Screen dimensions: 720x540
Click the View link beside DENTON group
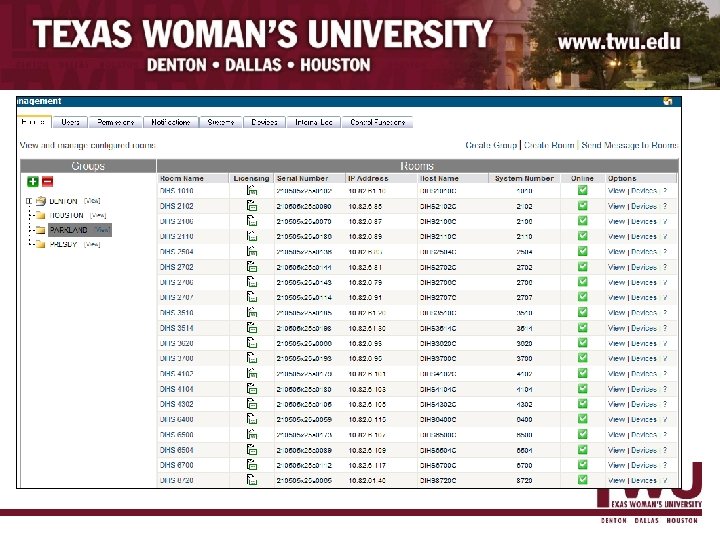click(x=92, y=201)
